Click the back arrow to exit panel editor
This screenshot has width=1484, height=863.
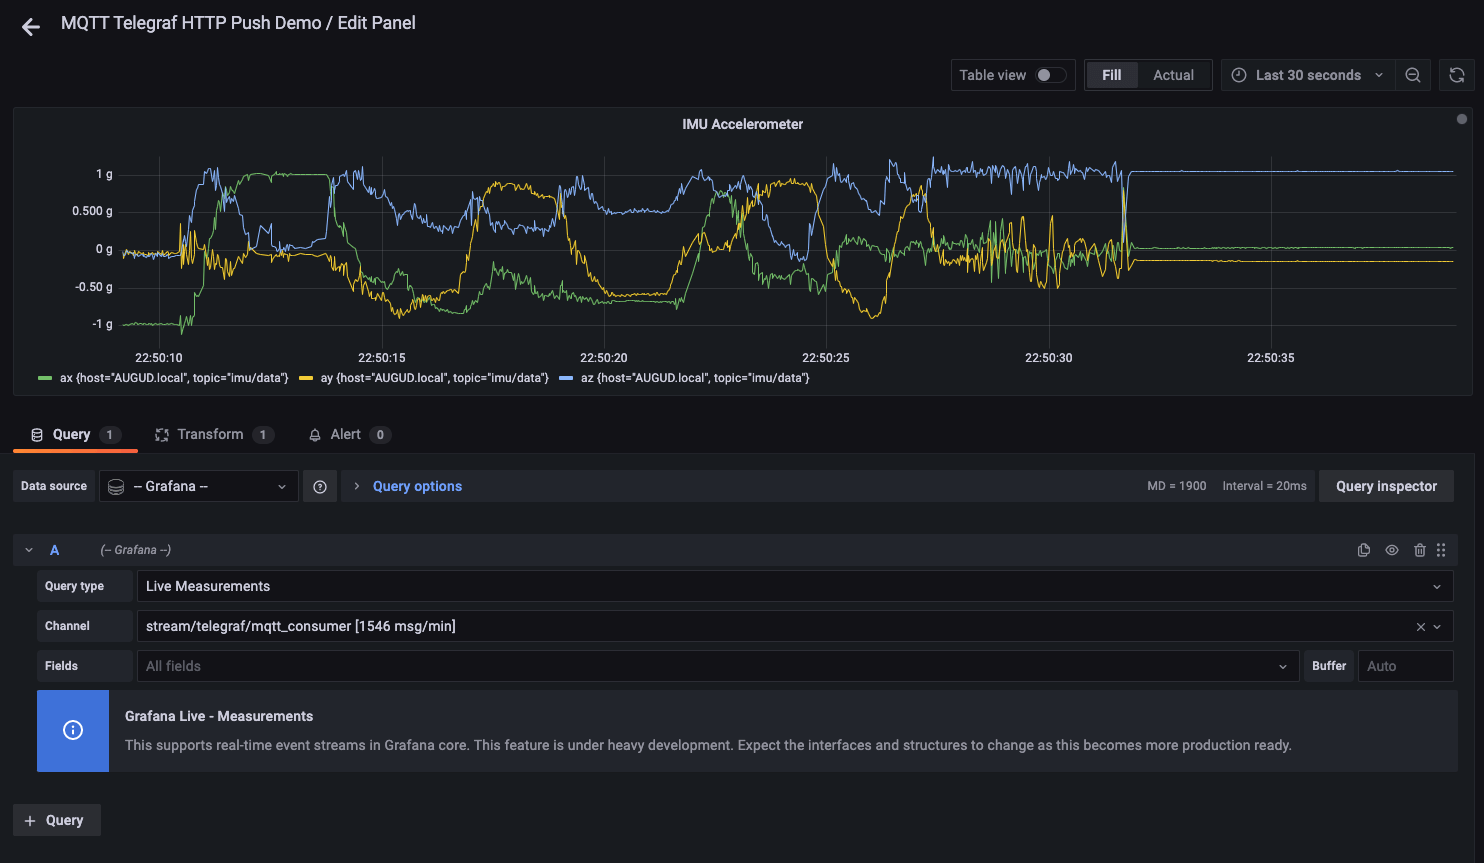coord(31,27)
